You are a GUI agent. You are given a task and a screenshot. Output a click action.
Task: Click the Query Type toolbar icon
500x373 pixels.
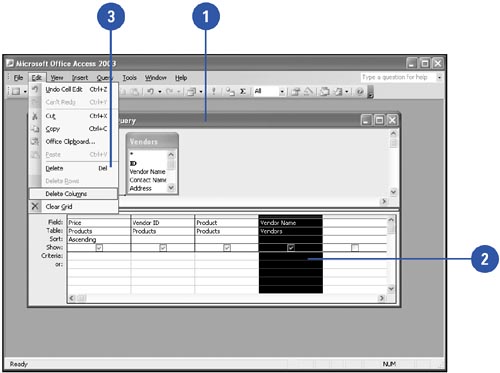pyautogui.click(x=191, y=91)
